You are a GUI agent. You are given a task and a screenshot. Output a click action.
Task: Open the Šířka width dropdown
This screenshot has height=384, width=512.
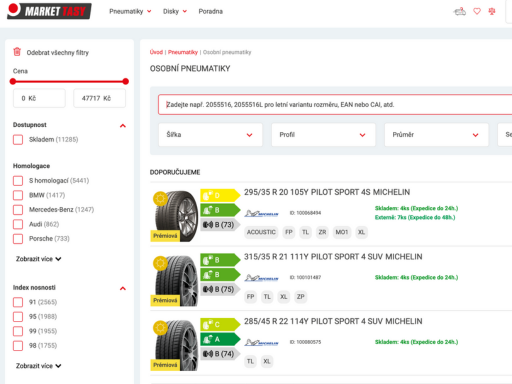pyautogui.click(x=210, y=135)
